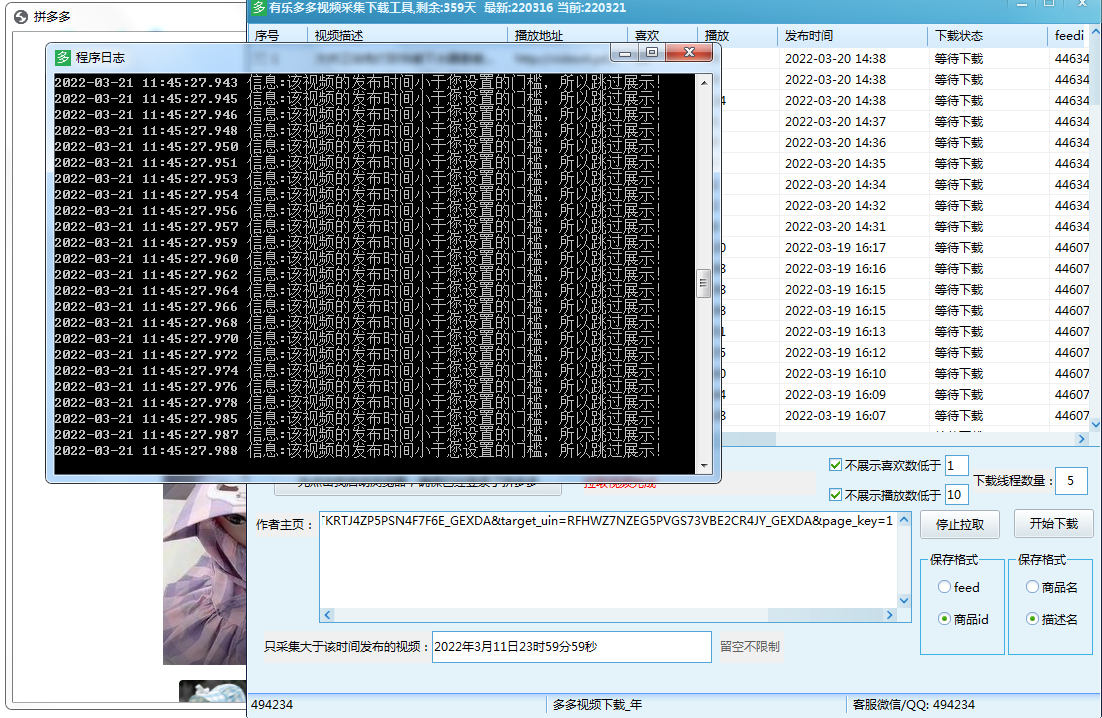Viewport: 1102px width, 718px height.
Task: Click the green app icon in main title bar
Action: point(258,7)
